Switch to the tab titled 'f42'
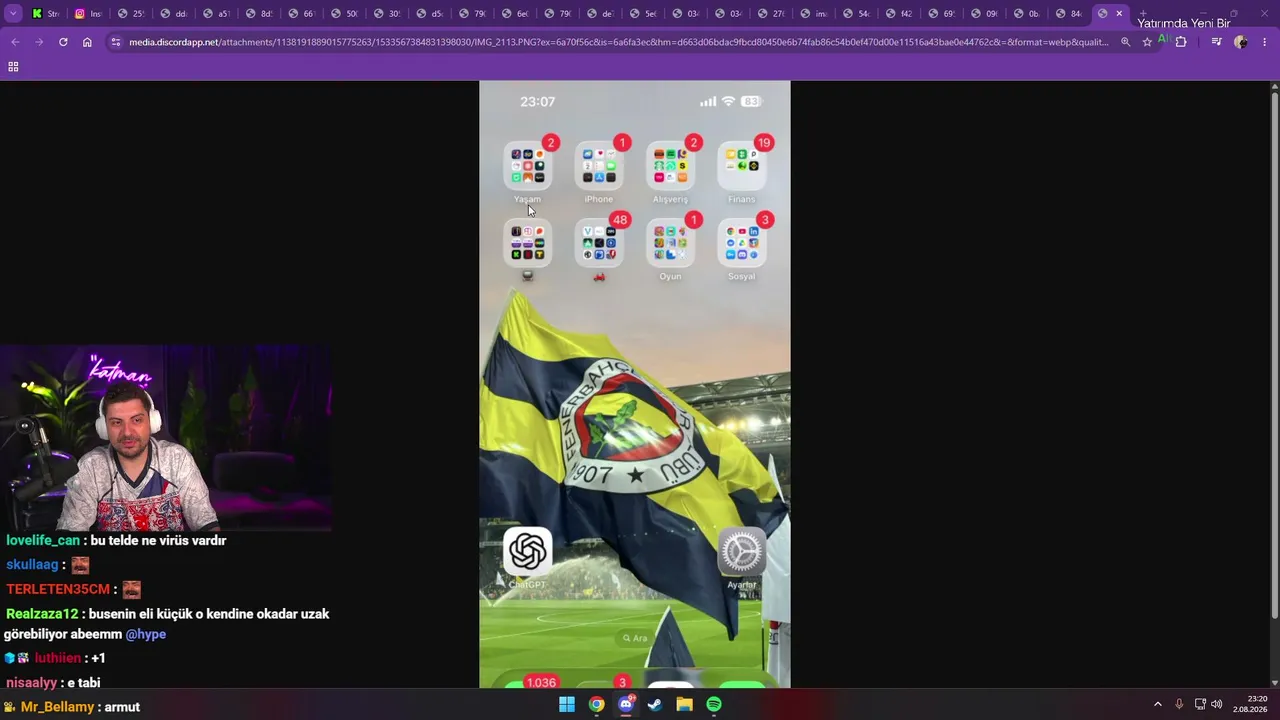Image resolution: width=1280 pixels, height=720 pixels. tap(898, 14)
